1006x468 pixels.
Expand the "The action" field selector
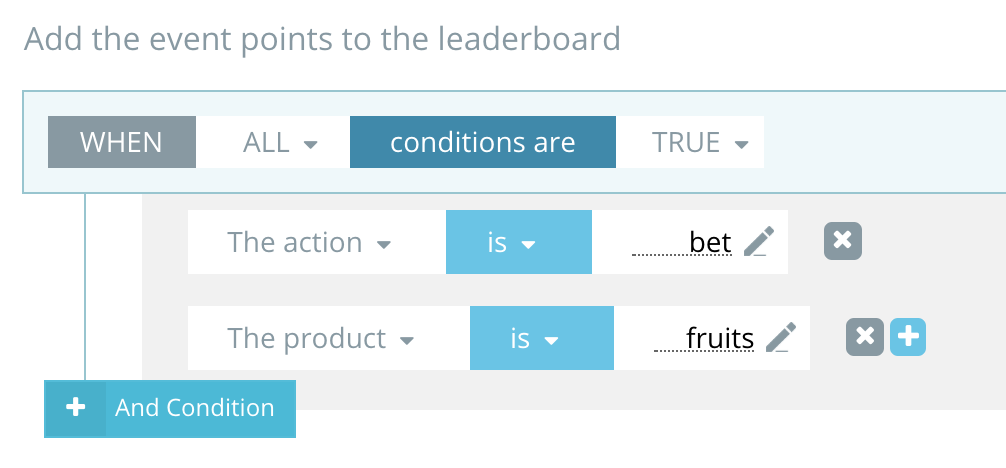(308, 243)
